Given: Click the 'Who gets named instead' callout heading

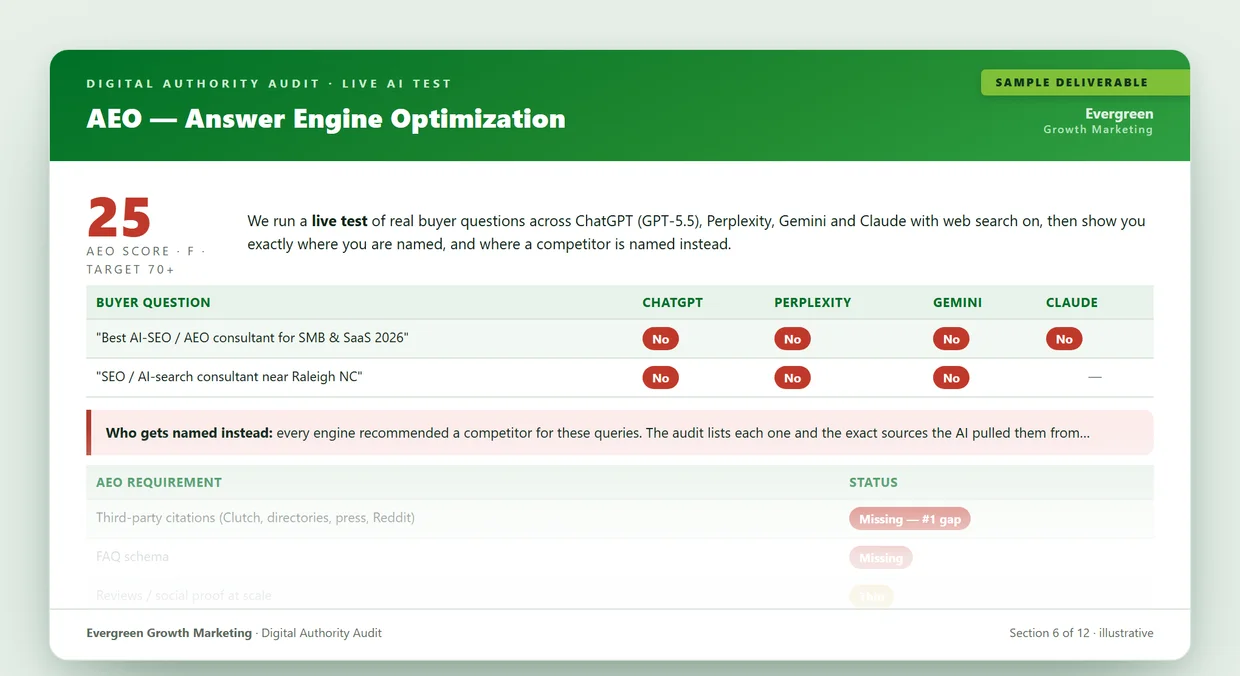Looking at the screenshot, I should click(x=189, y=433).
